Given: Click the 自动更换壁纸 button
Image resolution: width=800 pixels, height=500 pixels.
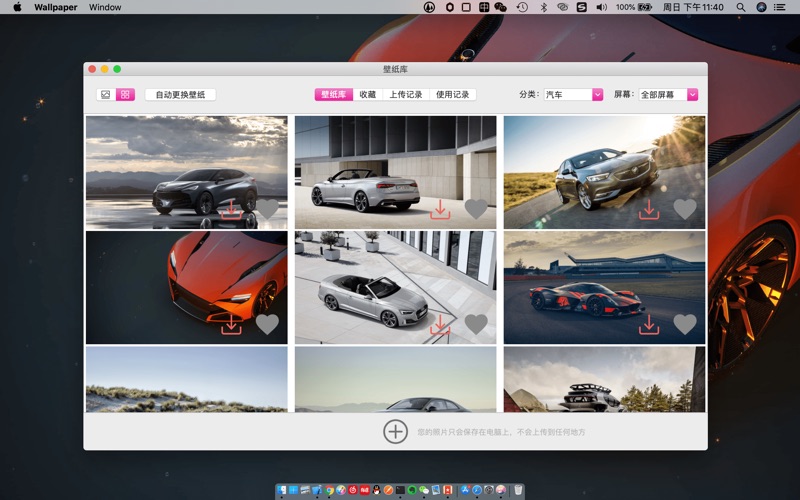Looking at the screenshot, I should coord(180,95).
